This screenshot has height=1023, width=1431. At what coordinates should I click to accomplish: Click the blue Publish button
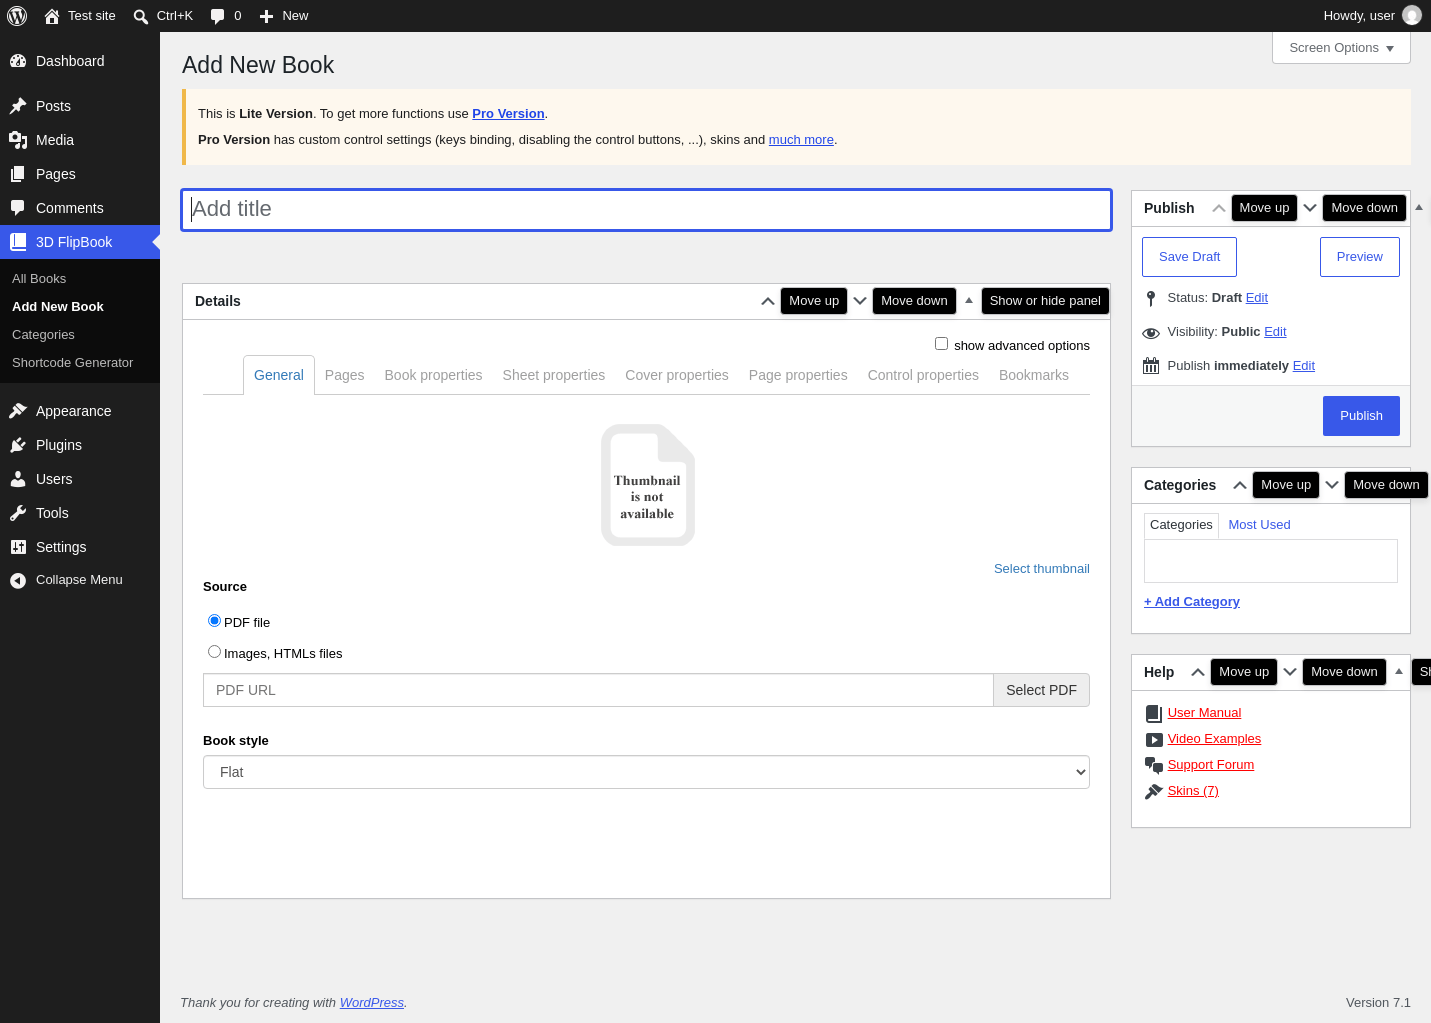(x=1361, y=416)
